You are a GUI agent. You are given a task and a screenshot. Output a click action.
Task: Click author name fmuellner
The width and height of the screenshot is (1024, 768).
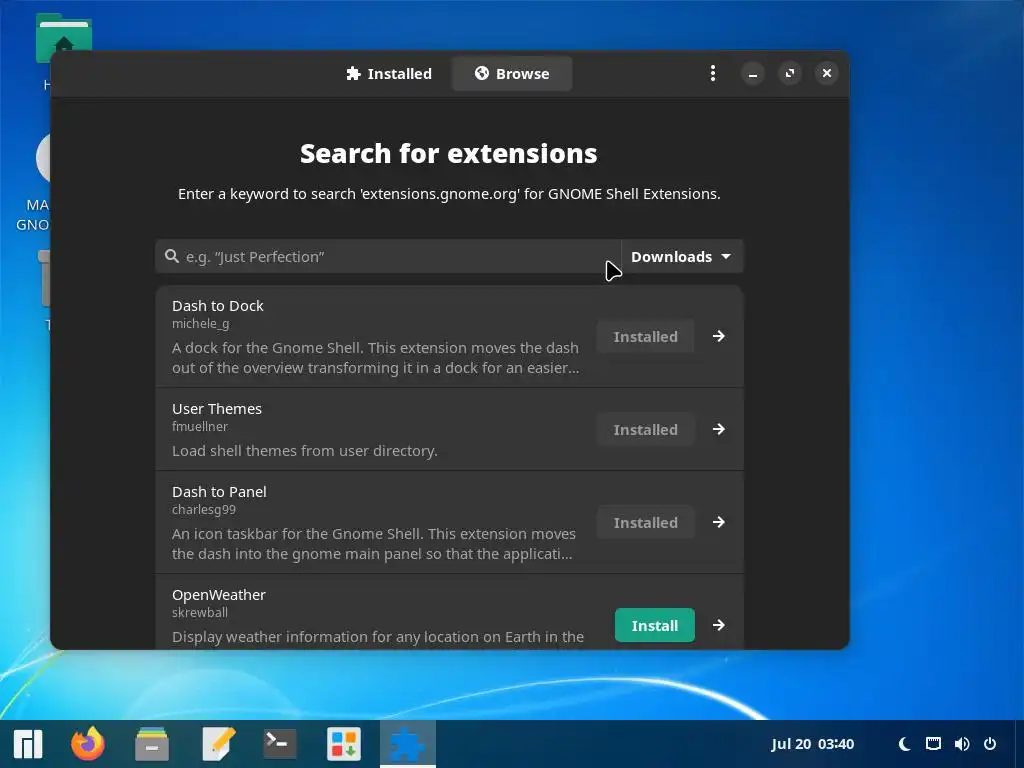coord(200,426)
